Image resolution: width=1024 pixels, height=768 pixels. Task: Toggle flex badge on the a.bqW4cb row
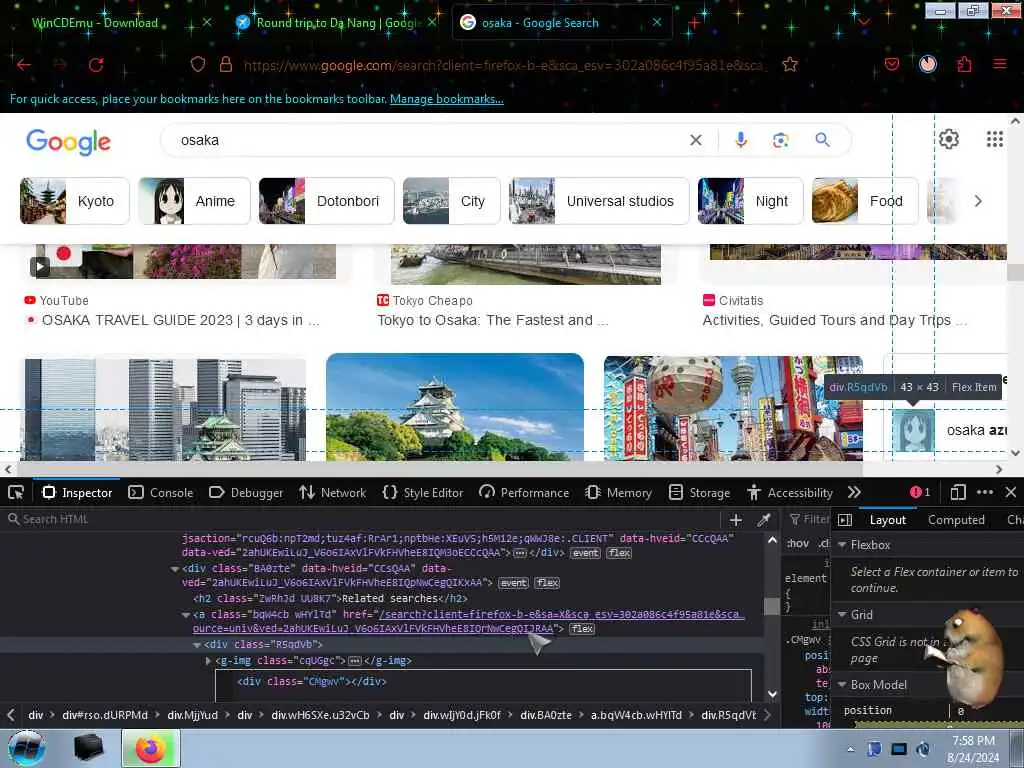click(582, 629)
